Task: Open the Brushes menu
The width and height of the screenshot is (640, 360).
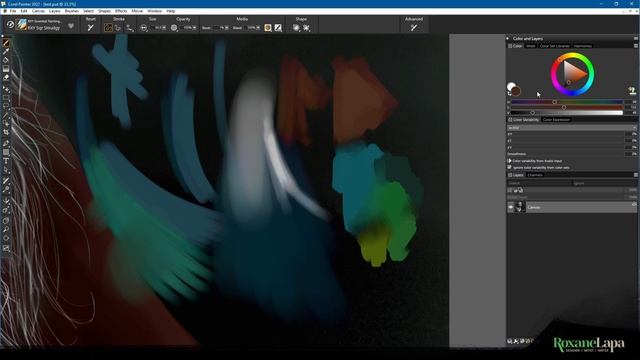Action: (x=72, y=11)
